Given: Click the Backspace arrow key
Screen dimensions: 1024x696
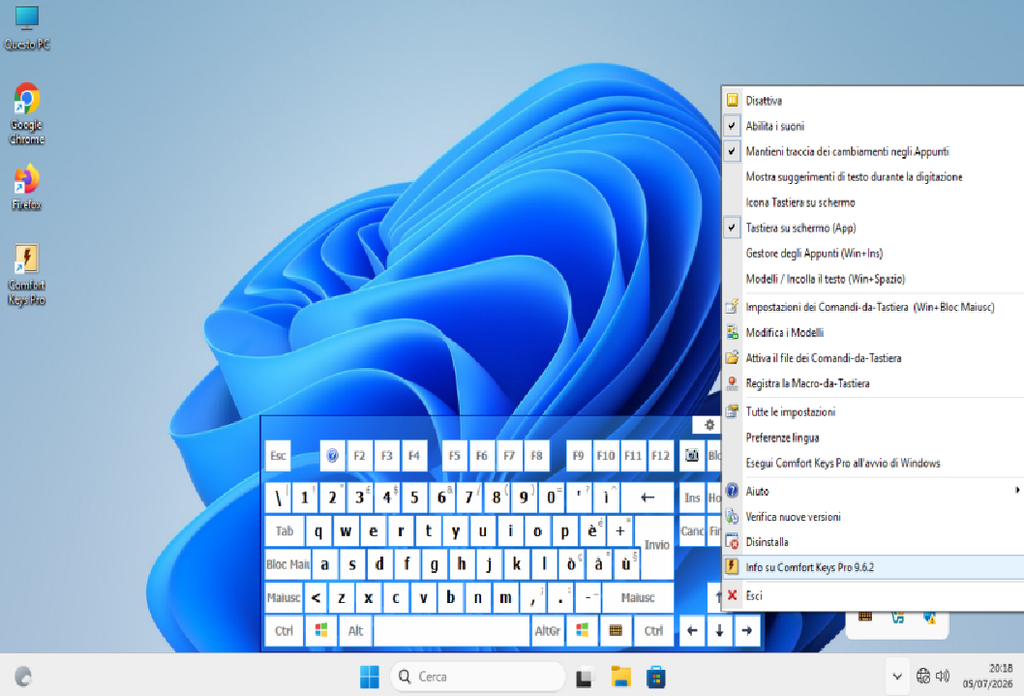Looking at the screenshot, I should [647, 498].
